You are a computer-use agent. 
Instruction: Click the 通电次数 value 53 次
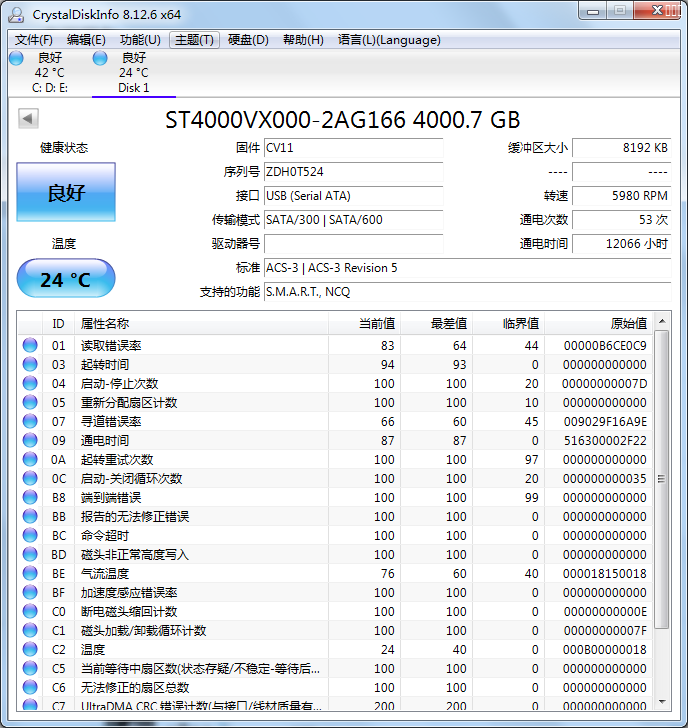[622, 220]
